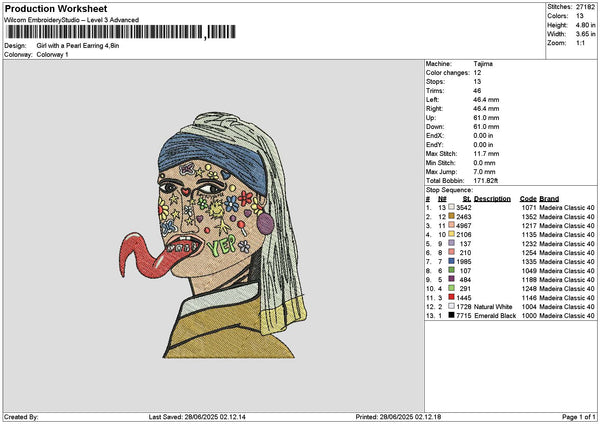The width and height of the screenshot is (600, 424).
Task: Select thread code 1217
Action: point(529,225)
